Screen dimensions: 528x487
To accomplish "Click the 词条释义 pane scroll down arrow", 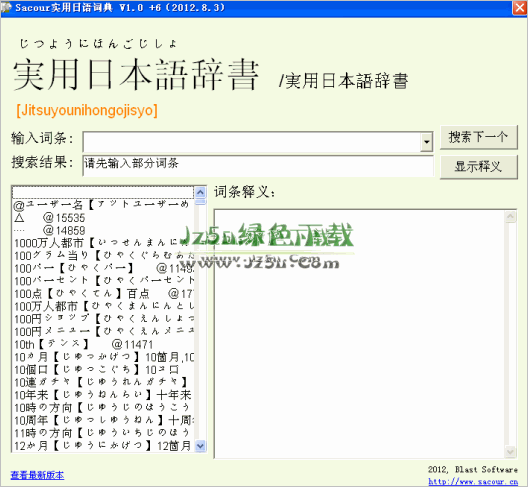I will tap(510, 451).
